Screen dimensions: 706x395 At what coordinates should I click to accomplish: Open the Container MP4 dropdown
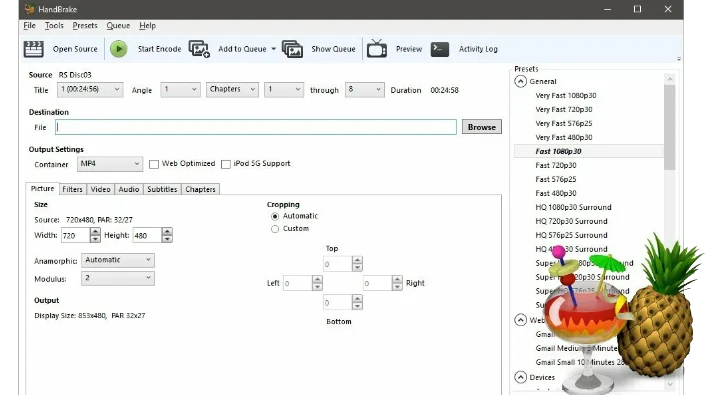pyautogui.click(x=110, y=164)
